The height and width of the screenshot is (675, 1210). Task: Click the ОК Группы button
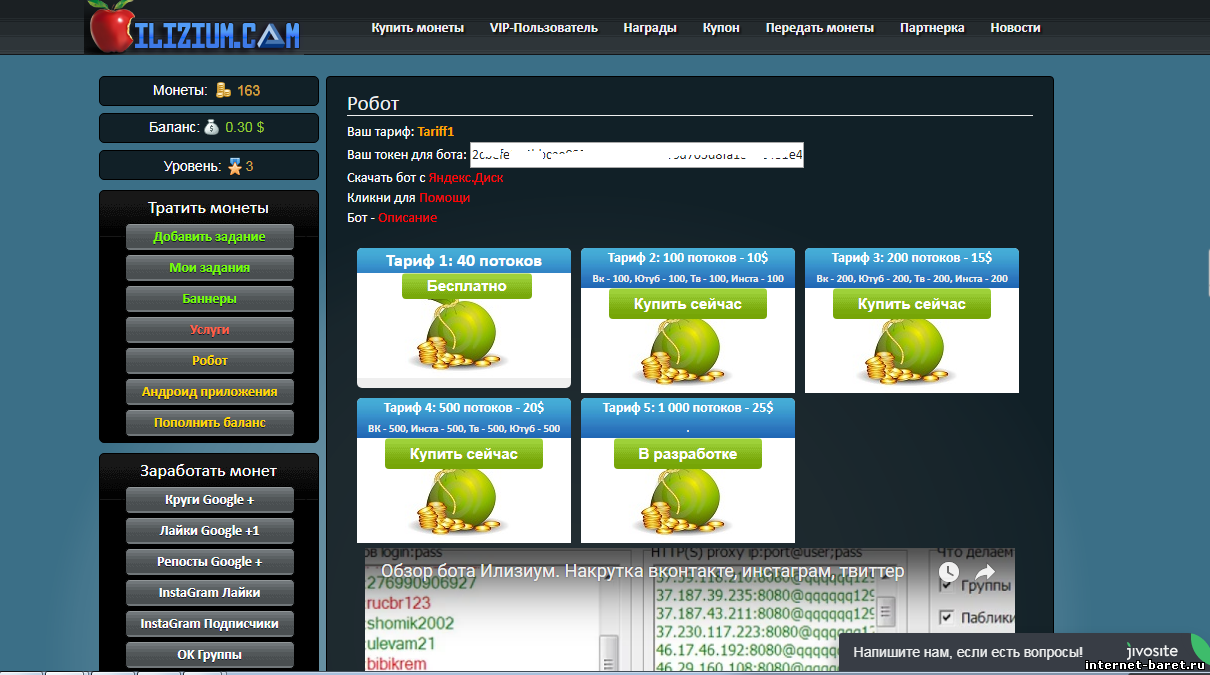tap(210, 655)
